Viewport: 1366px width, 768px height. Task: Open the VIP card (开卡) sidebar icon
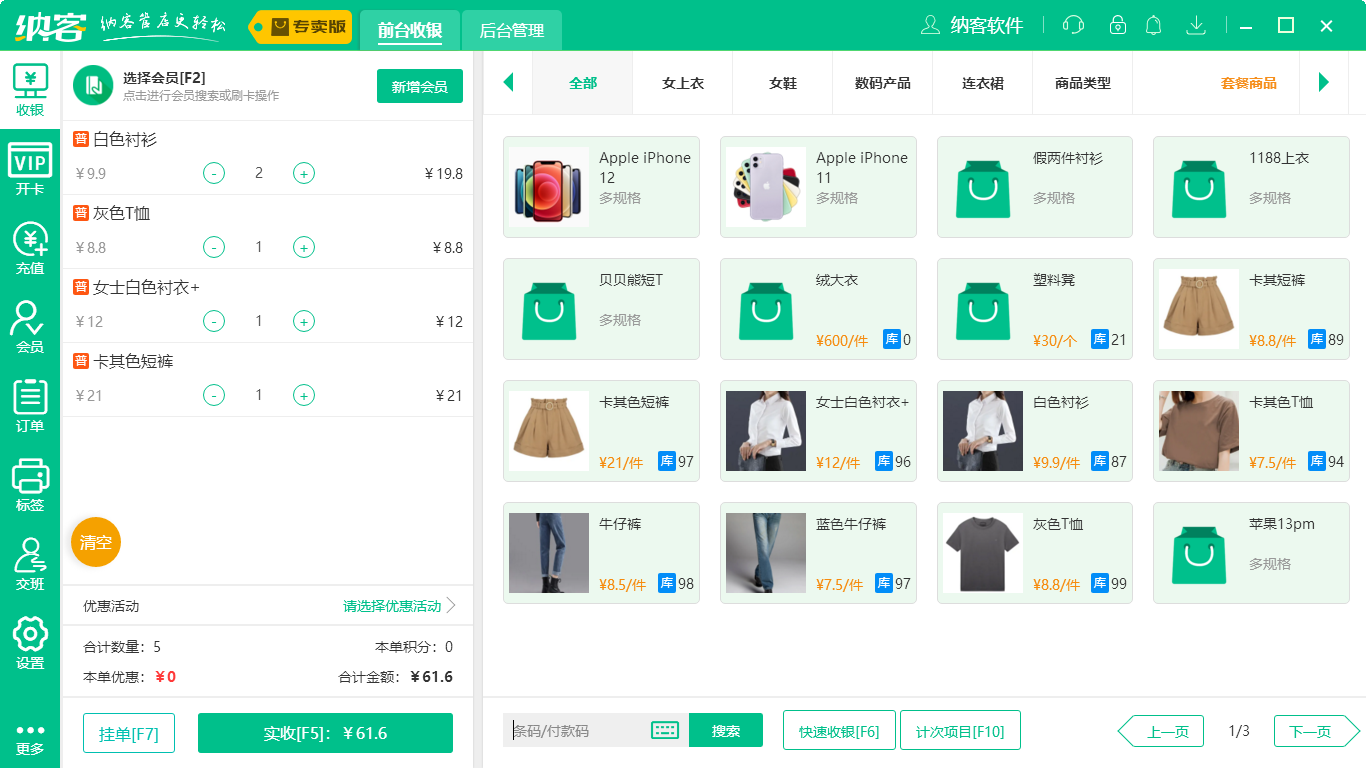coord(30,168)
